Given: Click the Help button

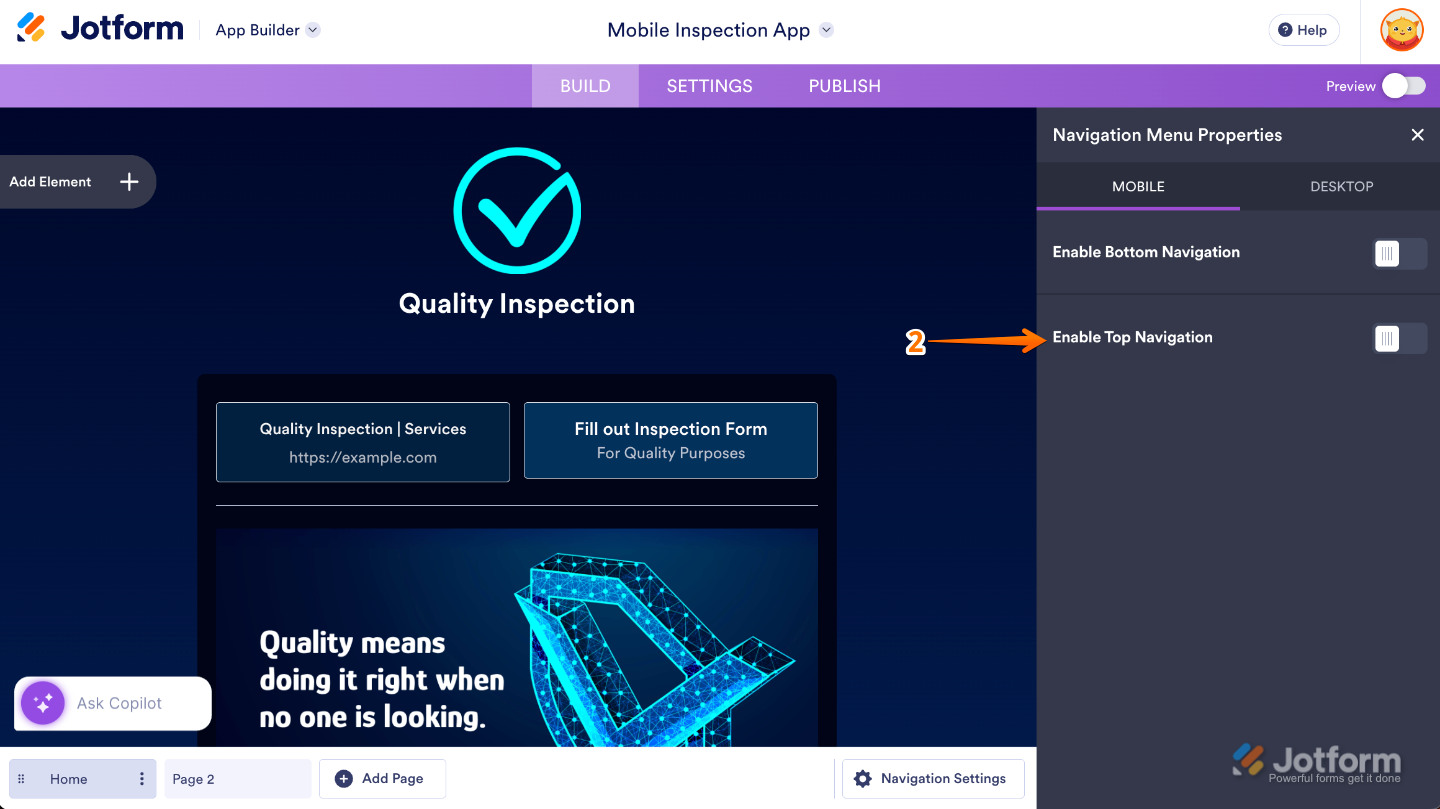Looking at the screenshot, I should click(x=1302, y=30).
